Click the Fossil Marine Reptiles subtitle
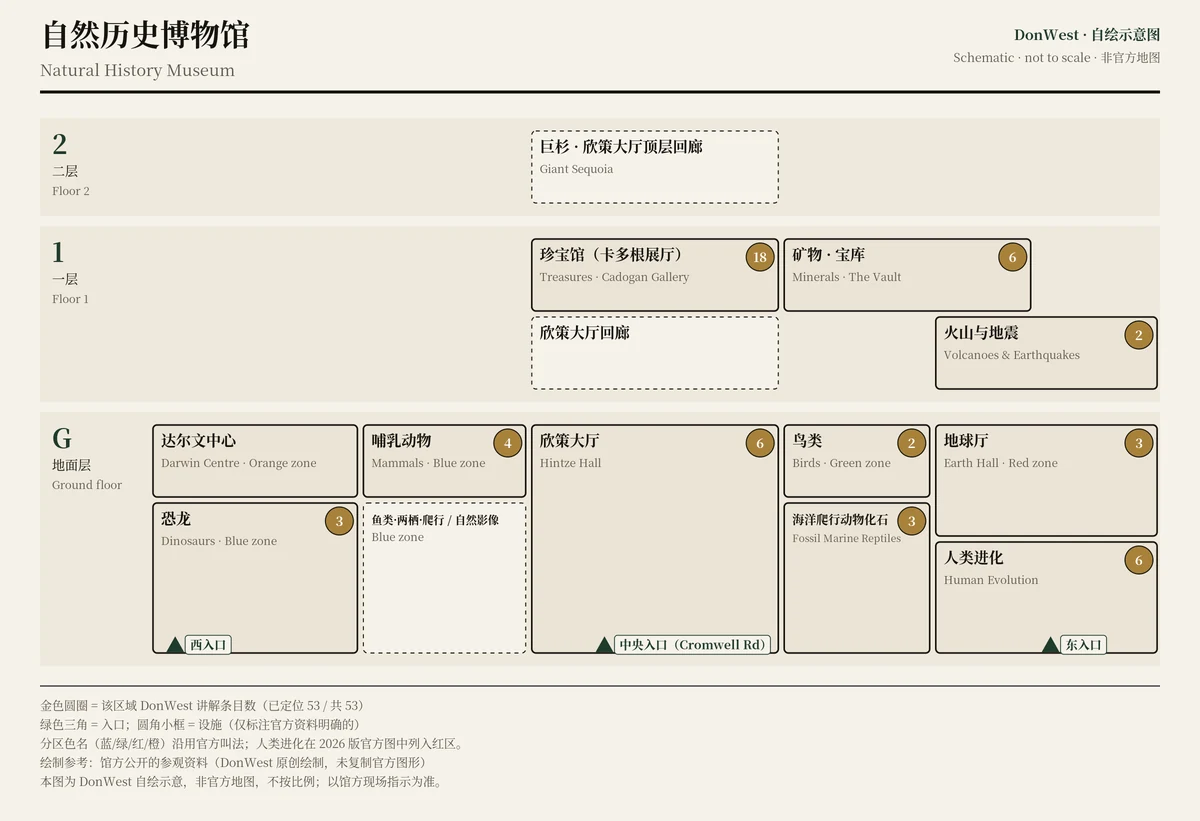Image resolution: width=1200 pixels, height=821 pixels. pyautogui.click(x=847, y=538)
